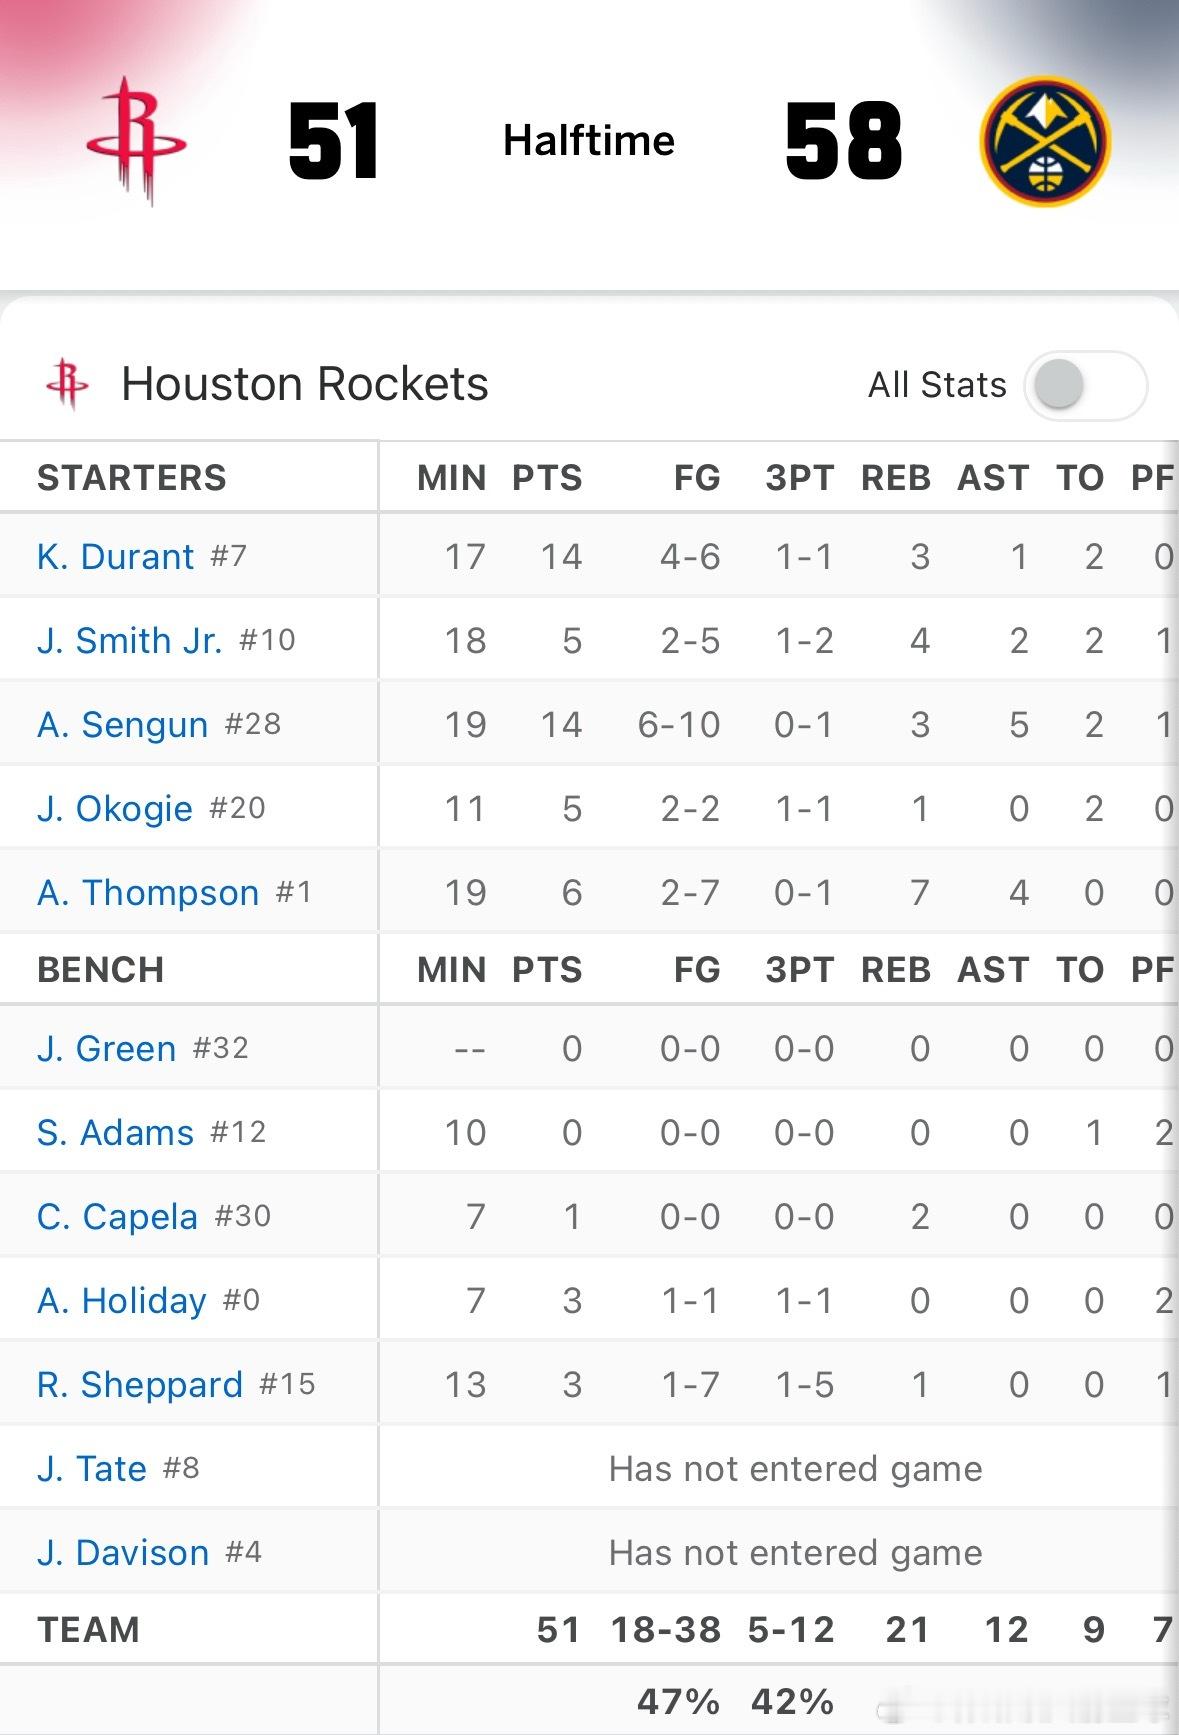1179x1735 pixels.
Task: Tap the bench REB column header
Action: click(x=896, y=970)
